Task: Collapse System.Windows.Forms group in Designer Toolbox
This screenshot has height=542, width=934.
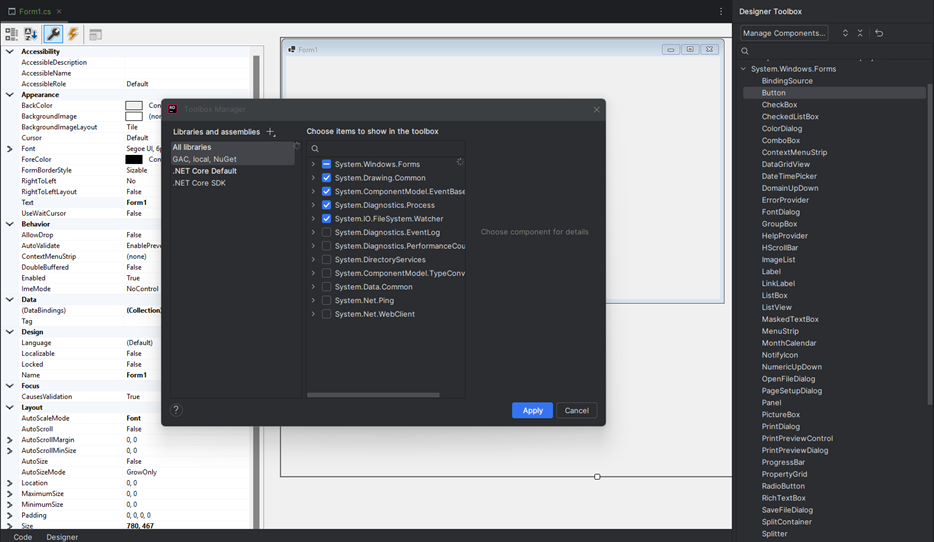Action: tap(743, 69)
